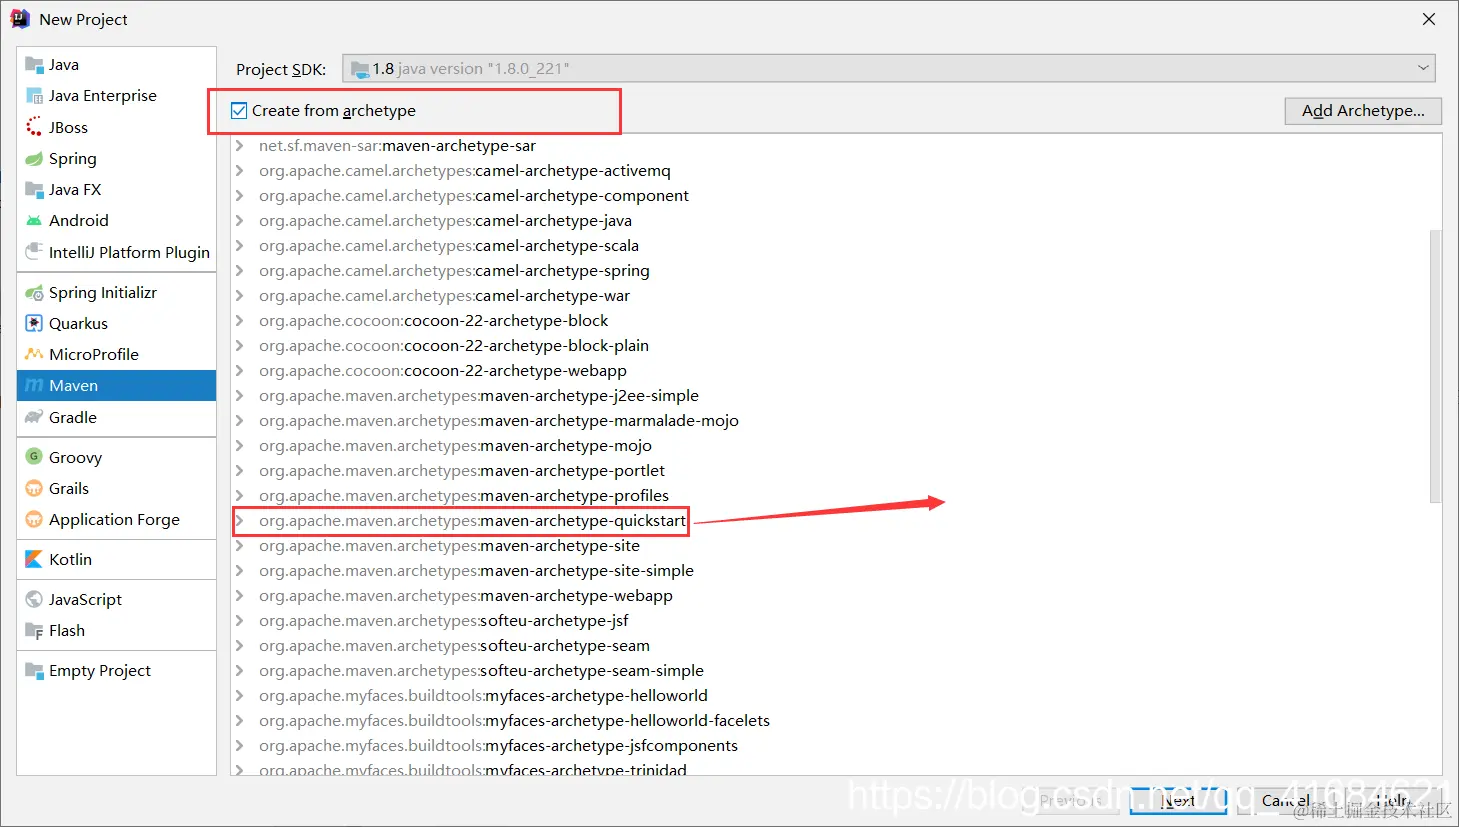
Task: Select Spring project type
Action: 116,158
